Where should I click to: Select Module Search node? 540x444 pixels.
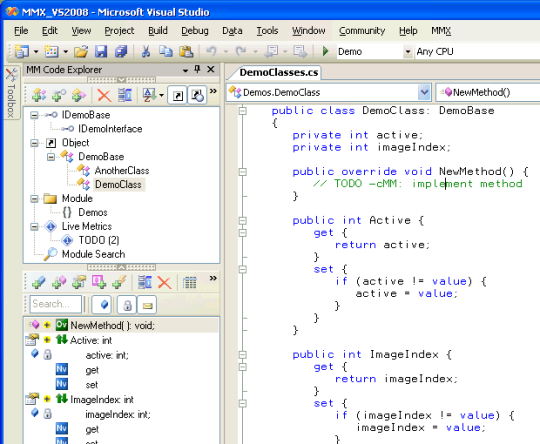coord(93,254)
